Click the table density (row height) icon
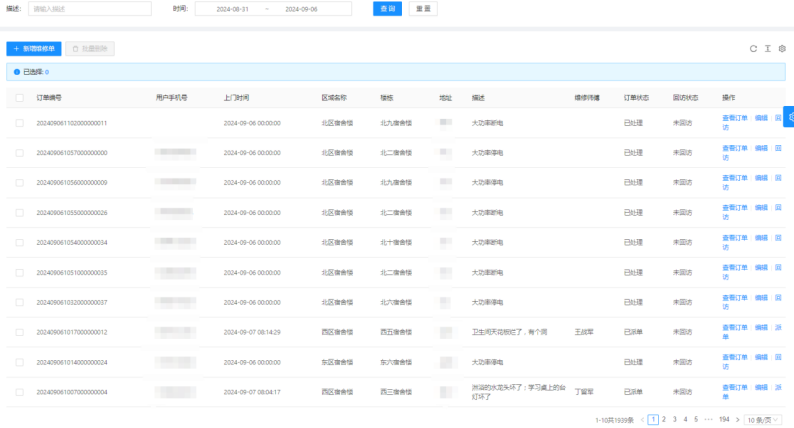 [x=768, y=48]
